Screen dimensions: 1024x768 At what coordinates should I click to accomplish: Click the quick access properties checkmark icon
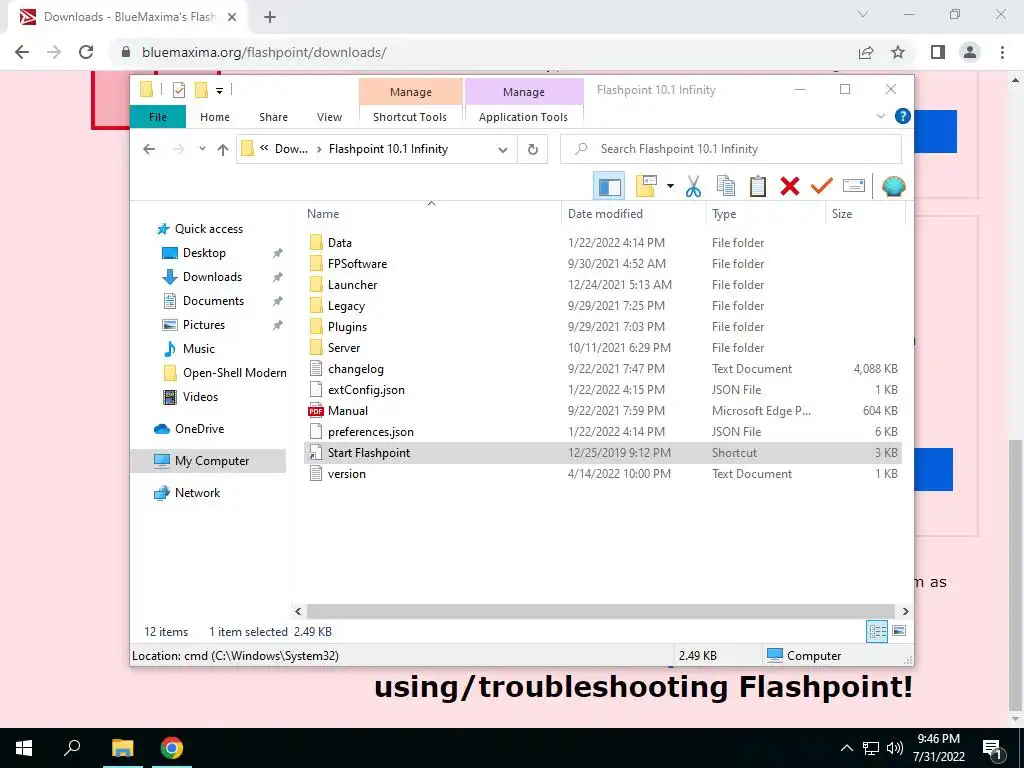[178, 90]
